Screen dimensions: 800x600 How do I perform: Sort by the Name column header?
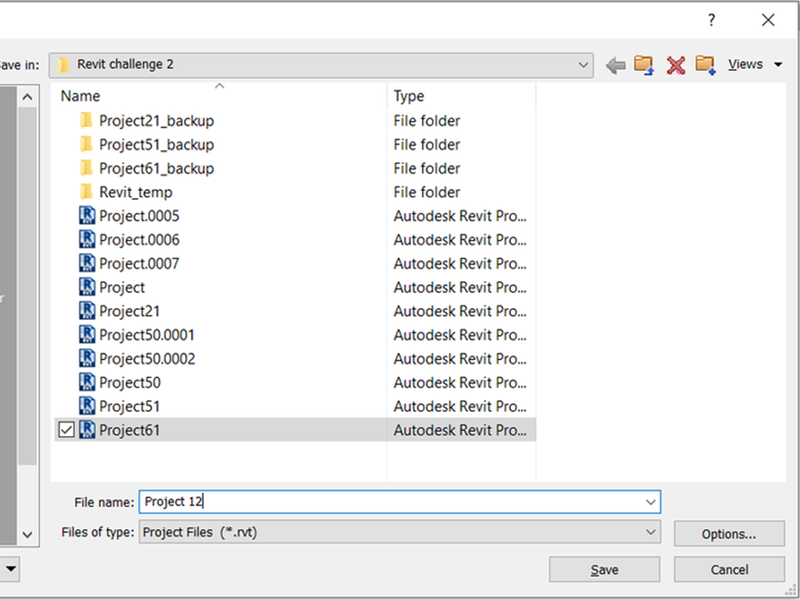(x=80, y=96)
